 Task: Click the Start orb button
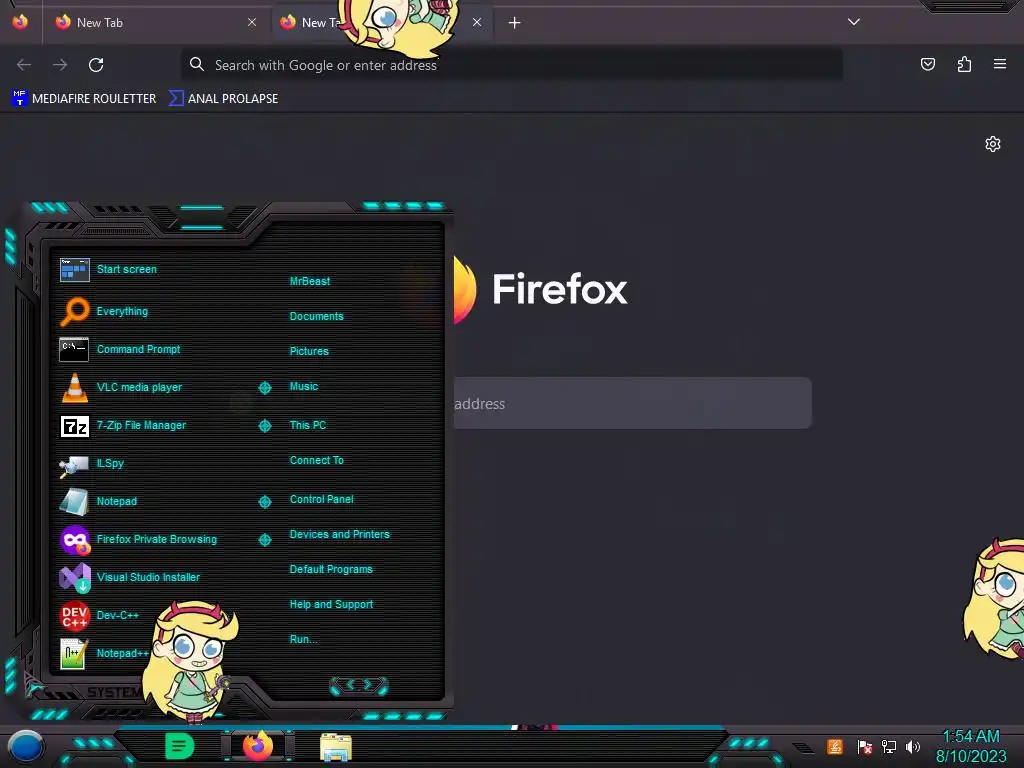point(26,746)
